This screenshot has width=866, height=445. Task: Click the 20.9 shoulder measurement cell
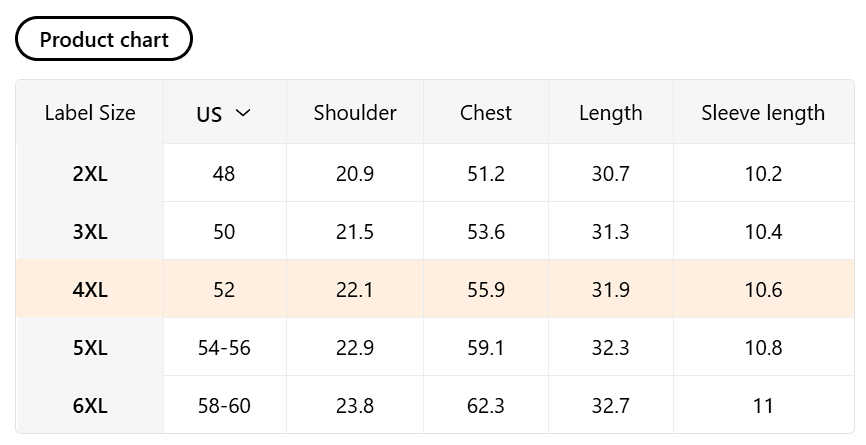tap(355, 174)
